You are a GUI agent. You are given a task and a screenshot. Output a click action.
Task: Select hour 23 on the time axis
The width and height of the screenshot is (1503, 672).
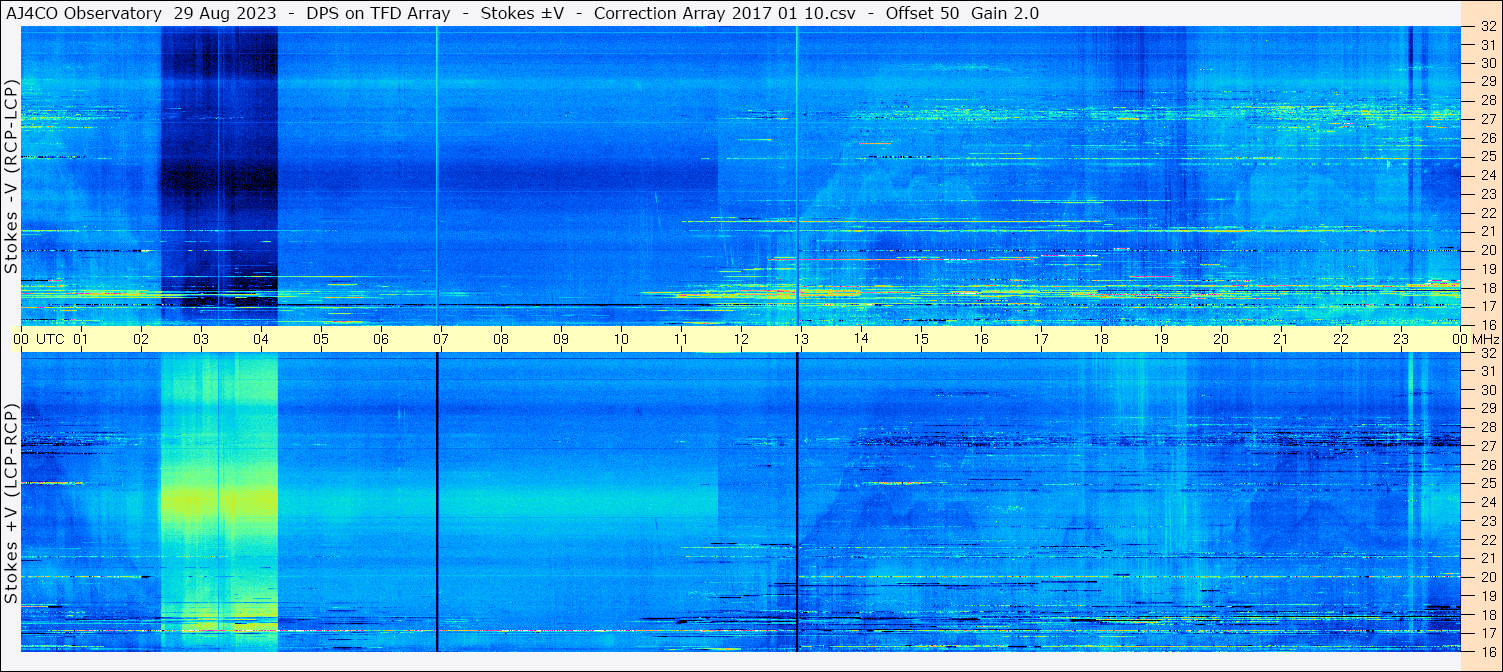[1401, 339]
